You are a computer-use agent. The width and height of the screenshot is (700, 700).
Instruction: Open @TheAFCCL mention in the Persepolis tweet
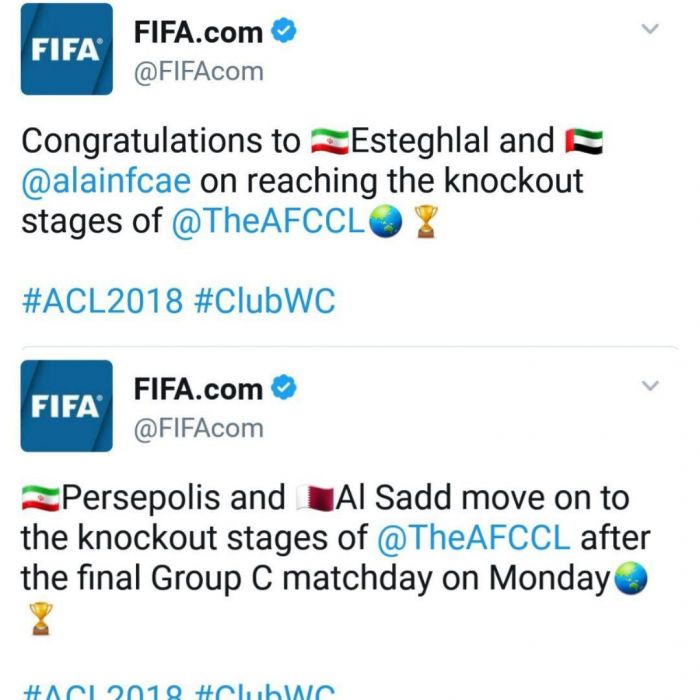point(473,538)
